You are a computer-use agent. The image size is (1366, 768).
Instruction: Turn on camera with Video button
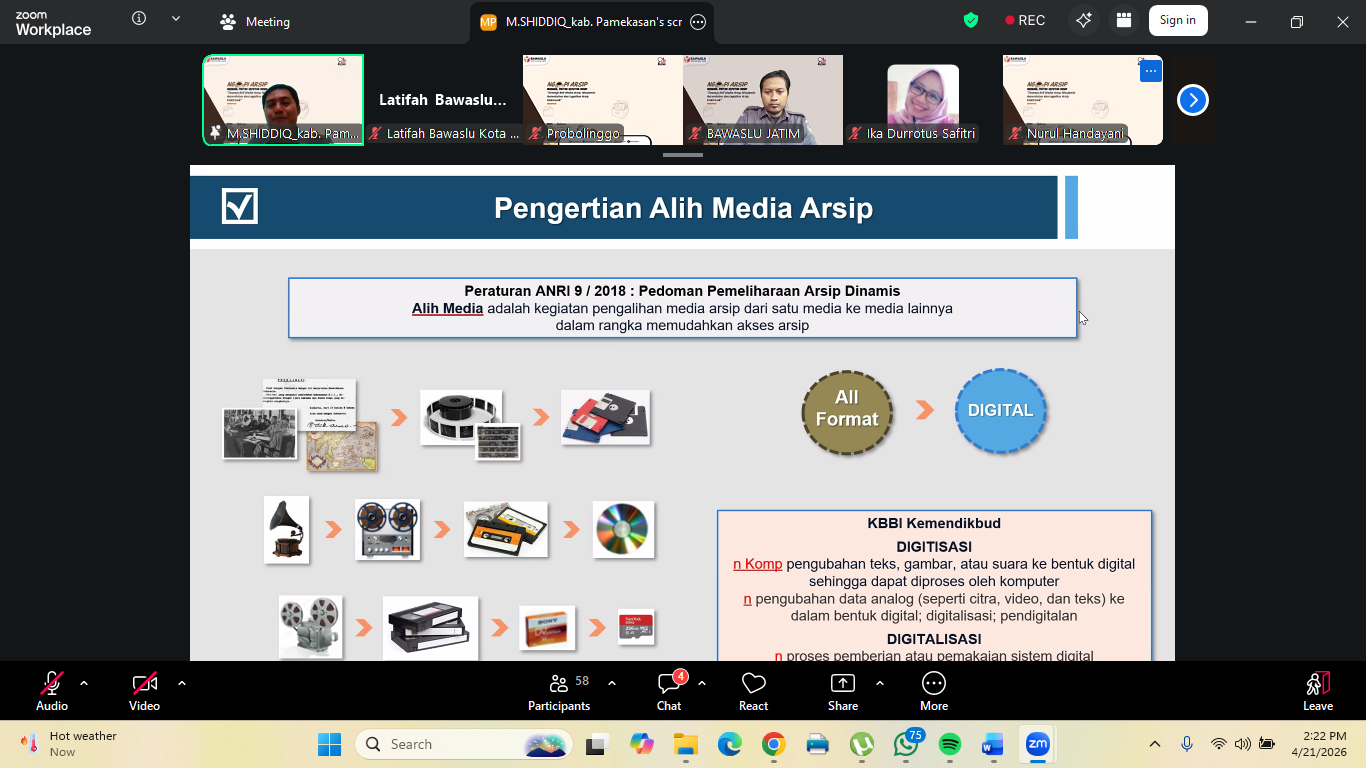tap(144, 691)
